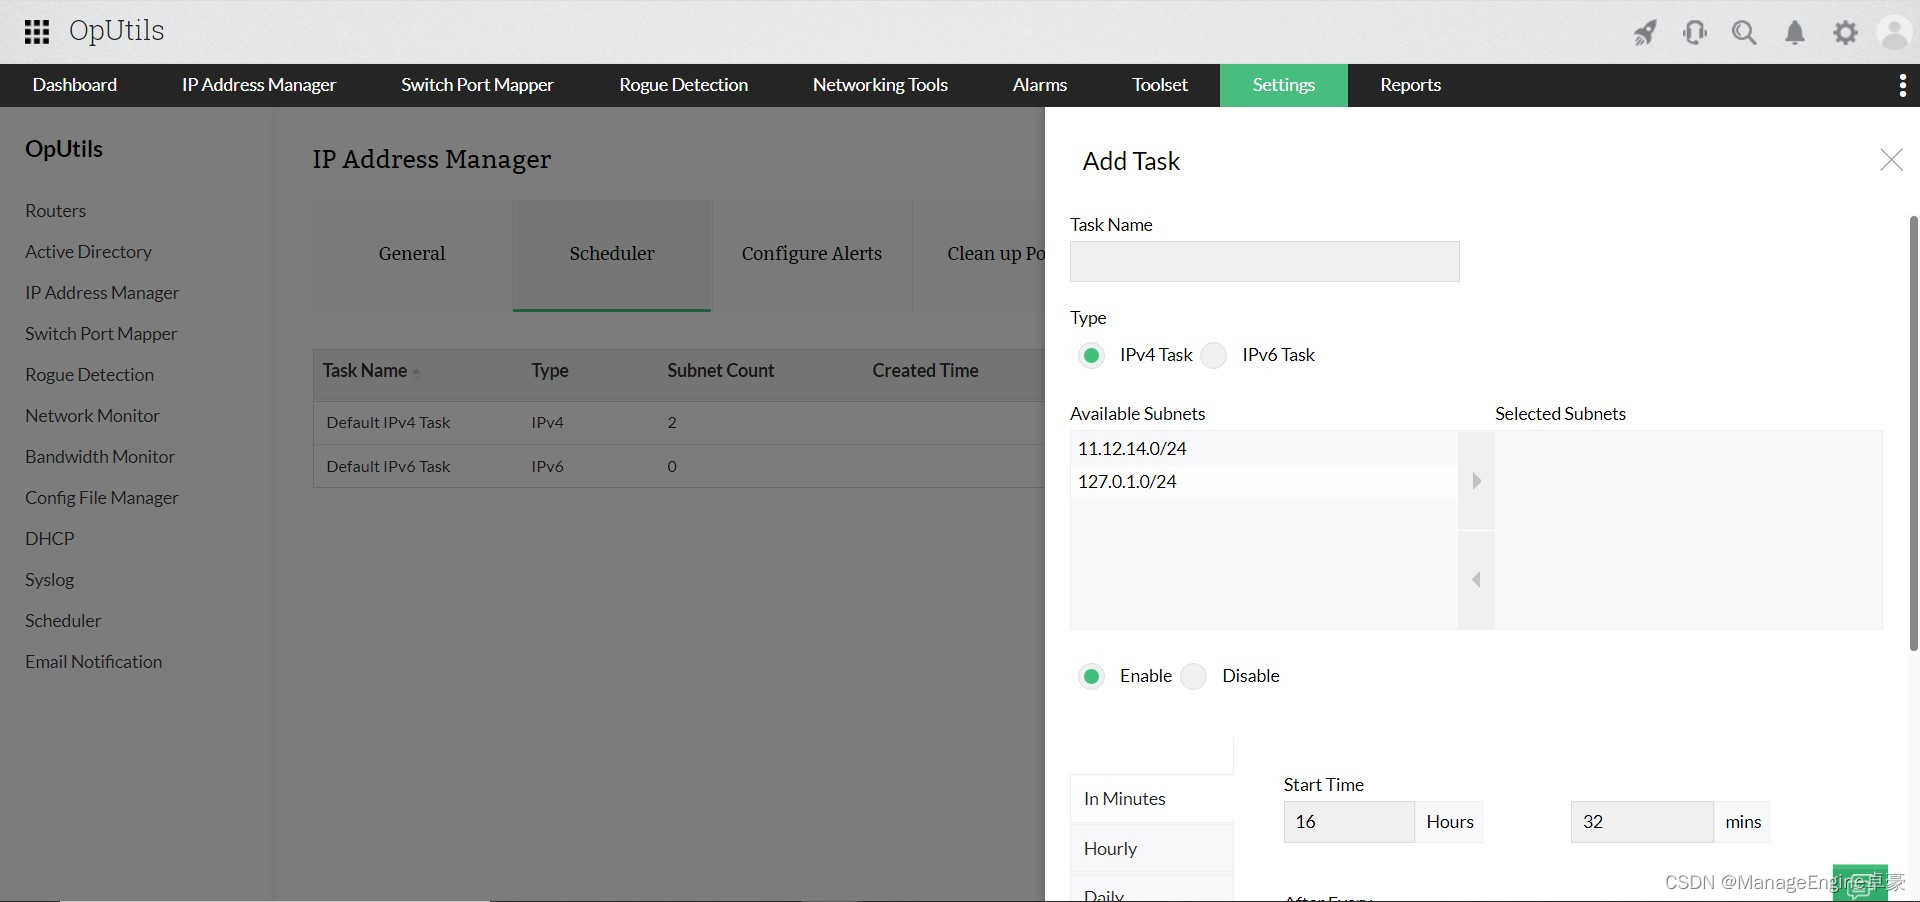
Task: Open Scheduler in the sidebar
Action: [63, 621]
